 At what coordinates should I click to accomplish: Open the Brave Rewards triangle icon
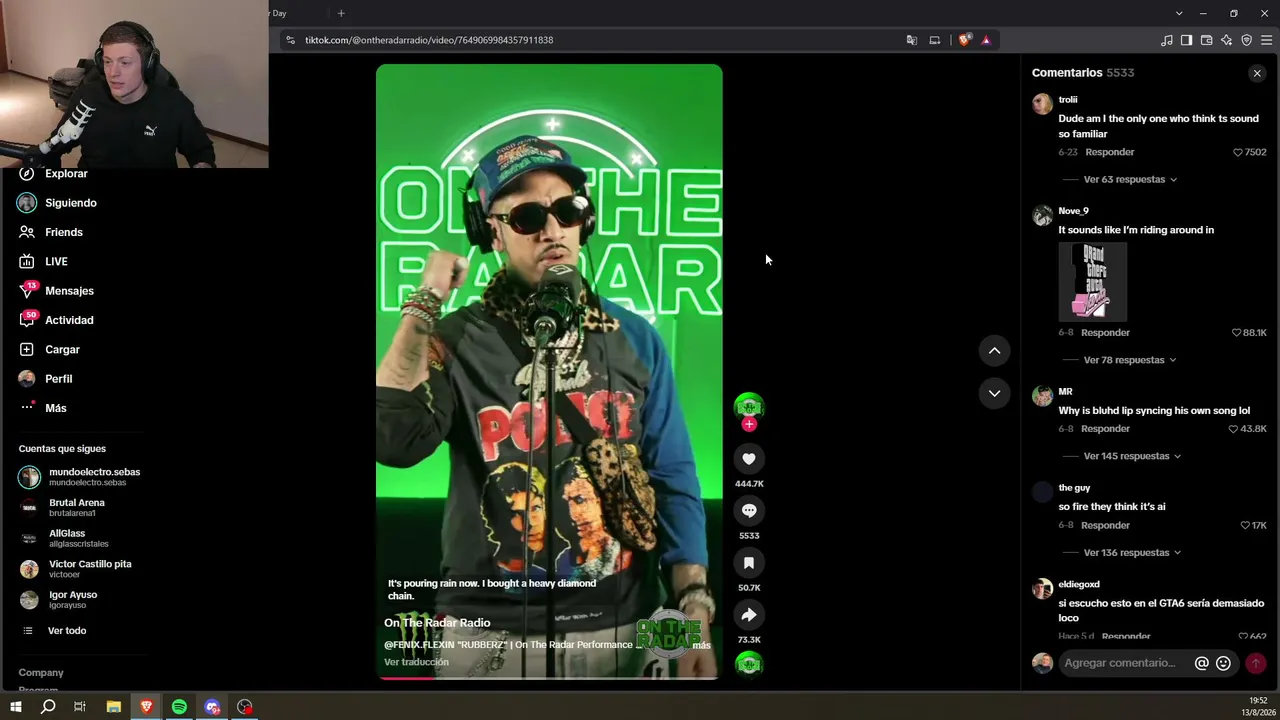pos(986,40)
